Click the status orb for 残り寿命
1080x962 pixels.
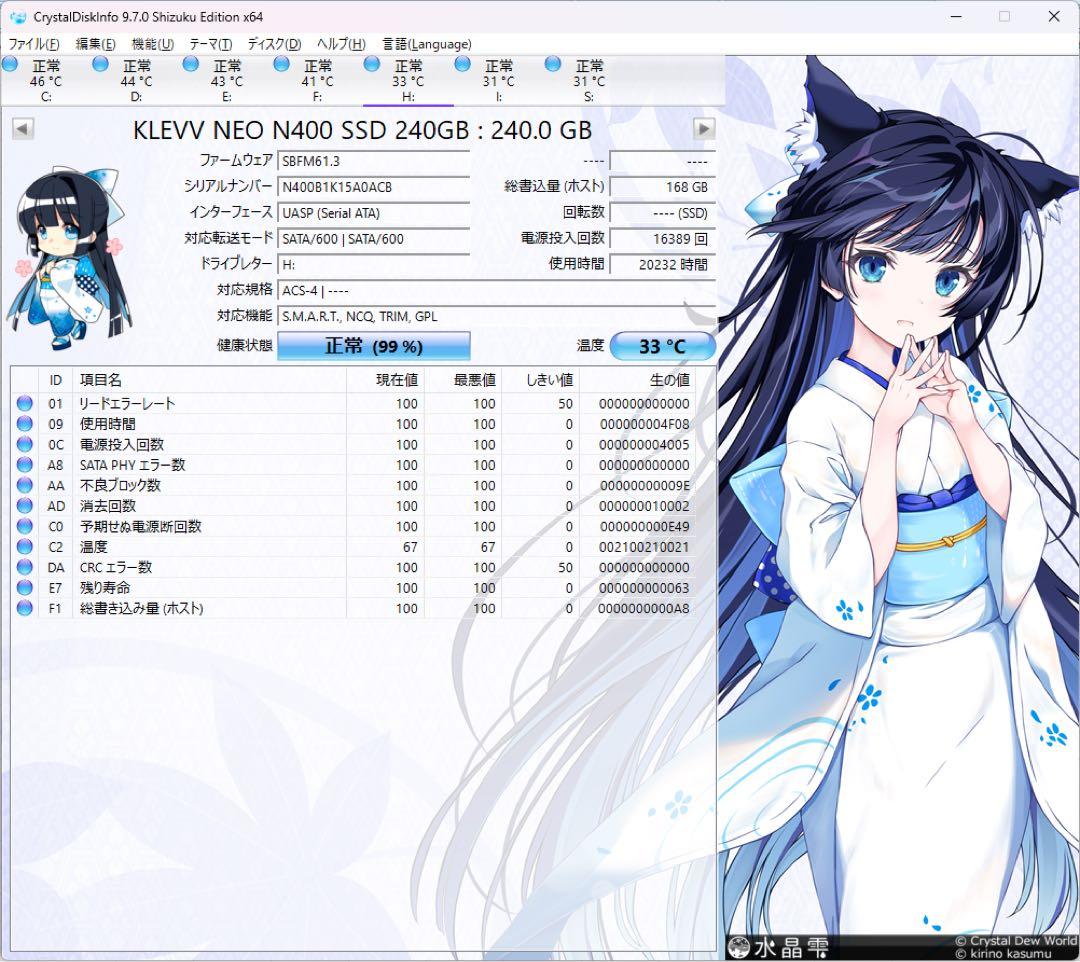tap(24, 587)
